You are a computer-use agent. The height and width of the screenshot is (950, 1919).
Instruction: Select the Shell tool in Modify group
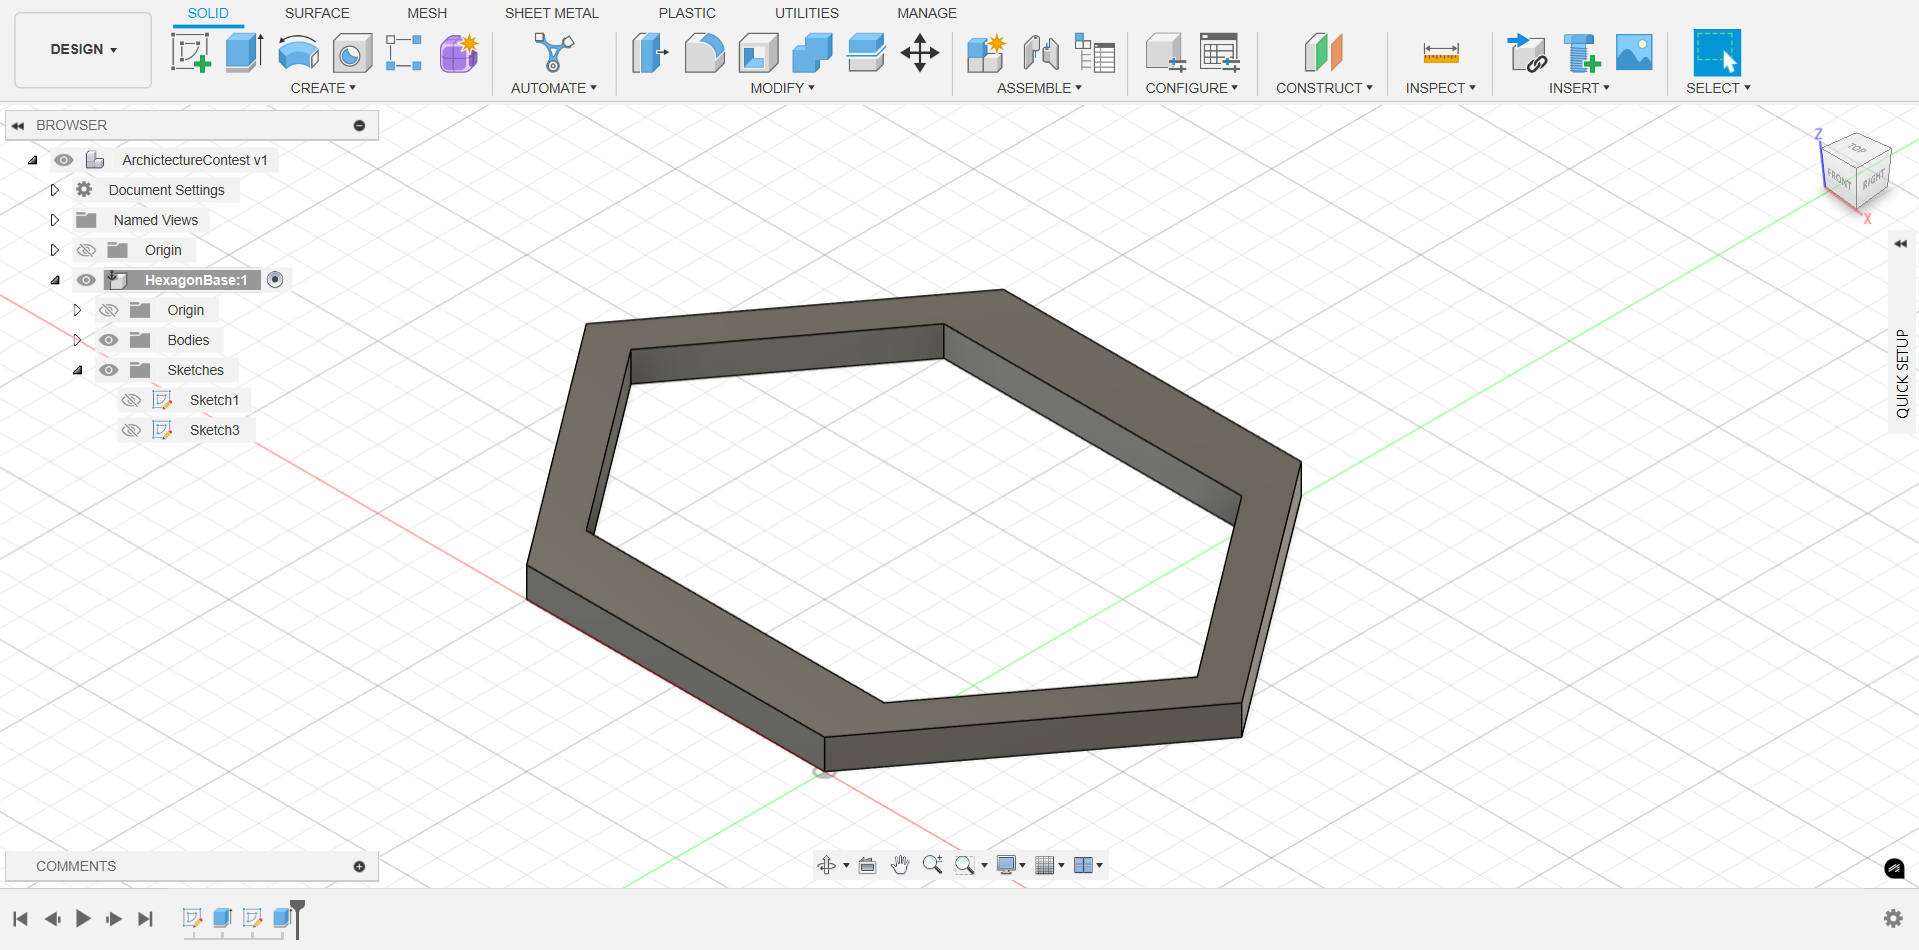pyautogui.click(x=759, y=53)
